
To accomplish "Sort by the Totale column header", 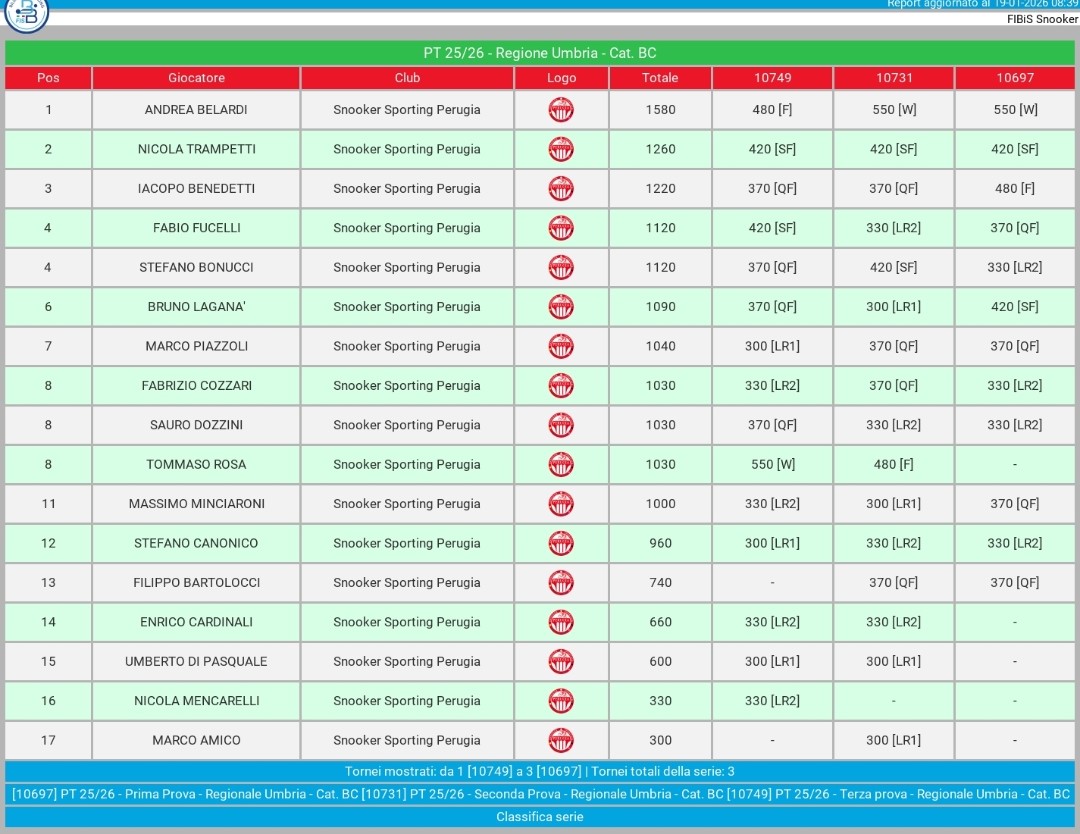I will tap(660, 78).
